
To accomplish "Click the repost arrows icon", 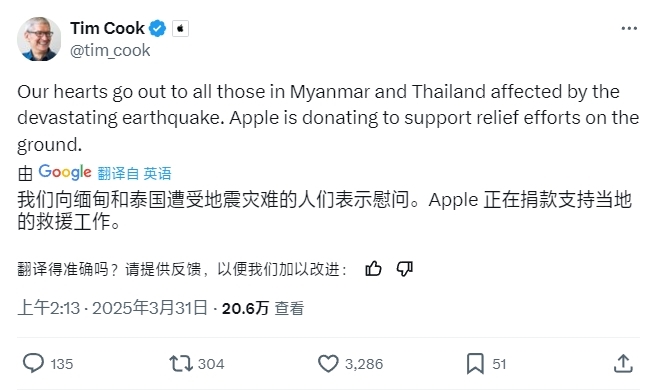I will click(x=181, y=363).
